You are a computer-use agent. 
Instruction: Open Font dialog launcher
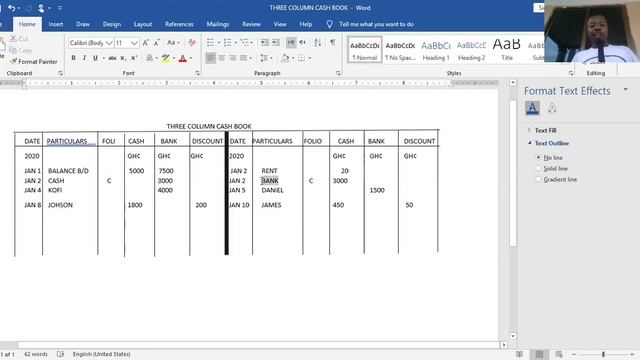[x=198, y=73]
